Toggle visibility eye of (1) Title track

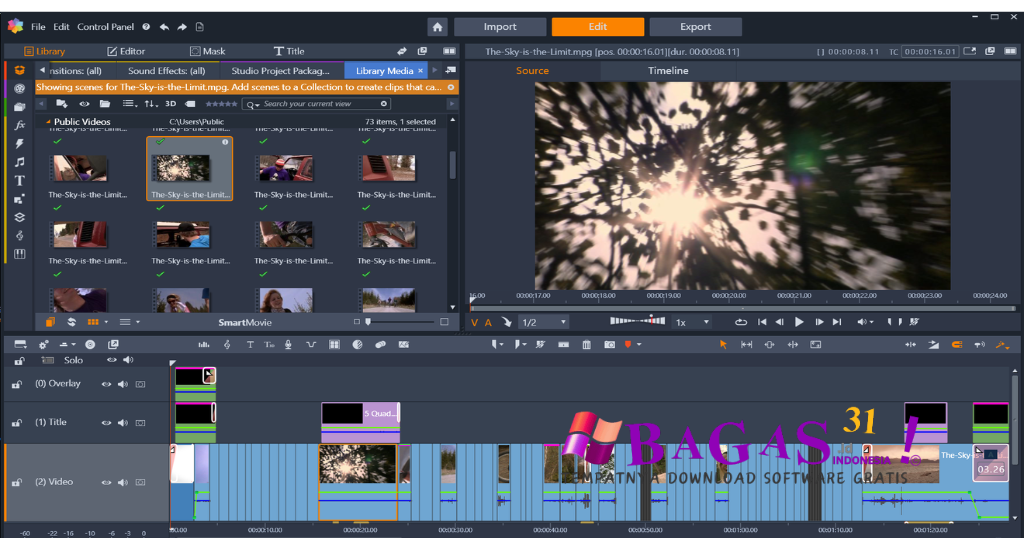pos(106,423)
